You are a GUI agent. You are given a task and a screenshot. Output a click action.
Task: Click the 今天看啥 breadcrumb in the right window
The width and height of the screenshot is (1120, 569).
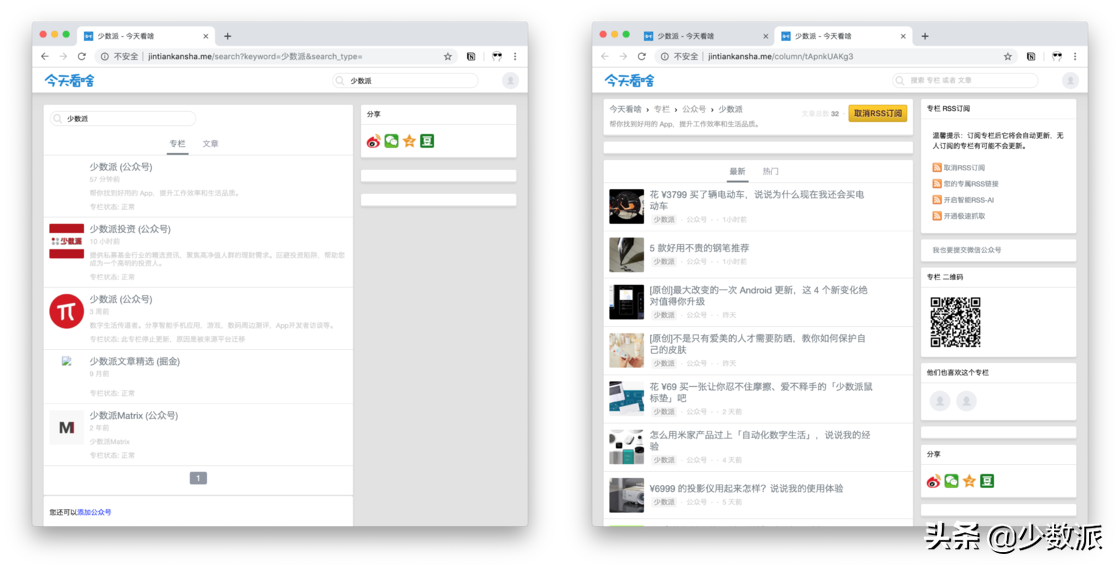(x=625, y=109)
